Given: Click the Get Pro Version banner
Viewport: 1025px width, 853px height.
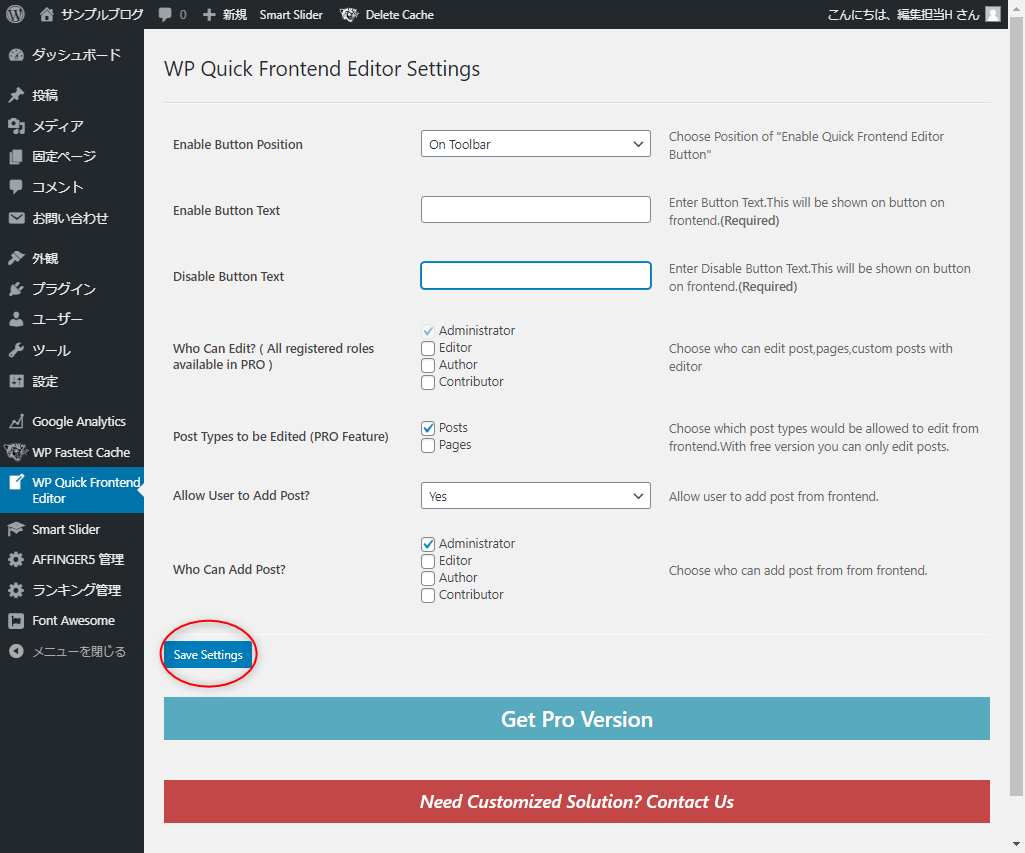Looking at the screenshot, I should coord(577,718).
